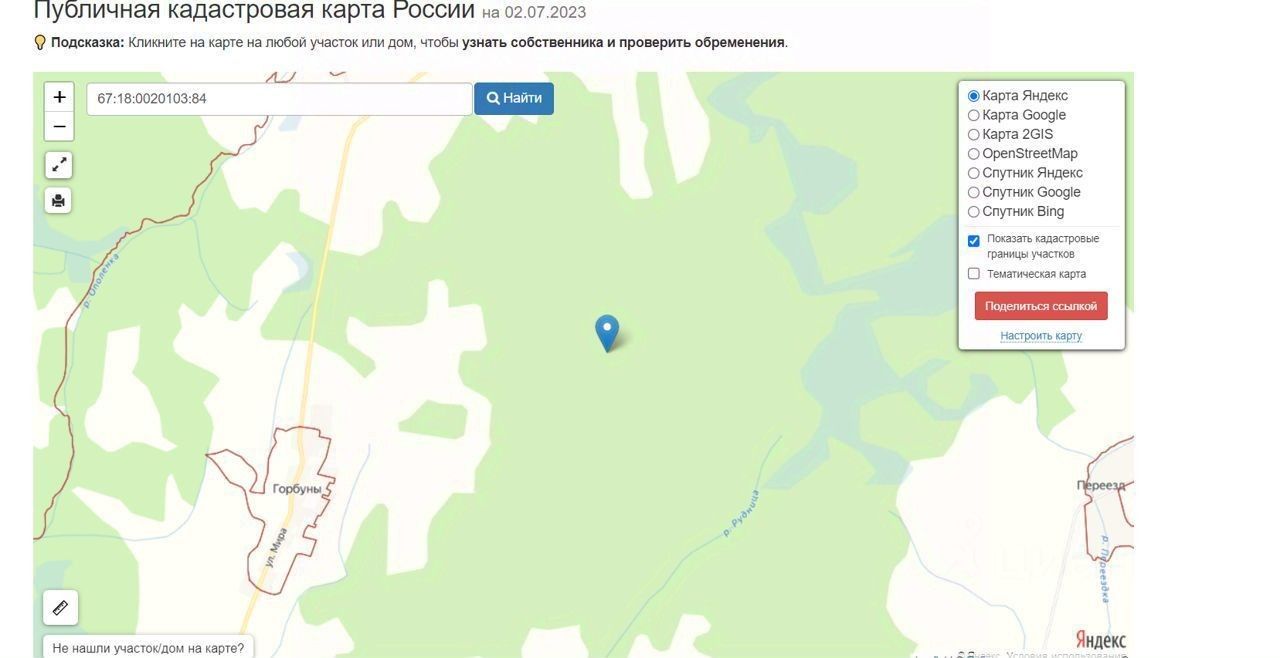Open the Настроить карту link
This screenshot has height=658, width=1280.
click(x=1041, y=336)
